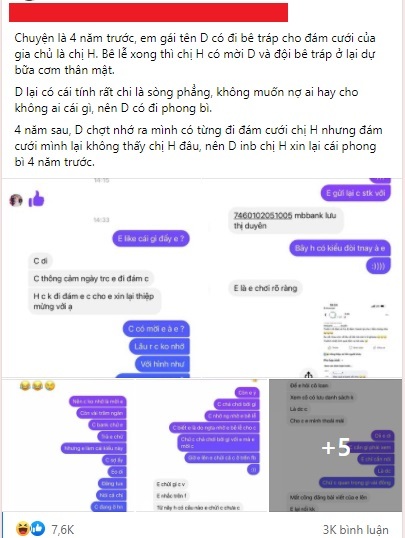Click message 'E like cái gì đấy e ?'
The width and height of the screenshot is (405, 538).
point(151,238)
